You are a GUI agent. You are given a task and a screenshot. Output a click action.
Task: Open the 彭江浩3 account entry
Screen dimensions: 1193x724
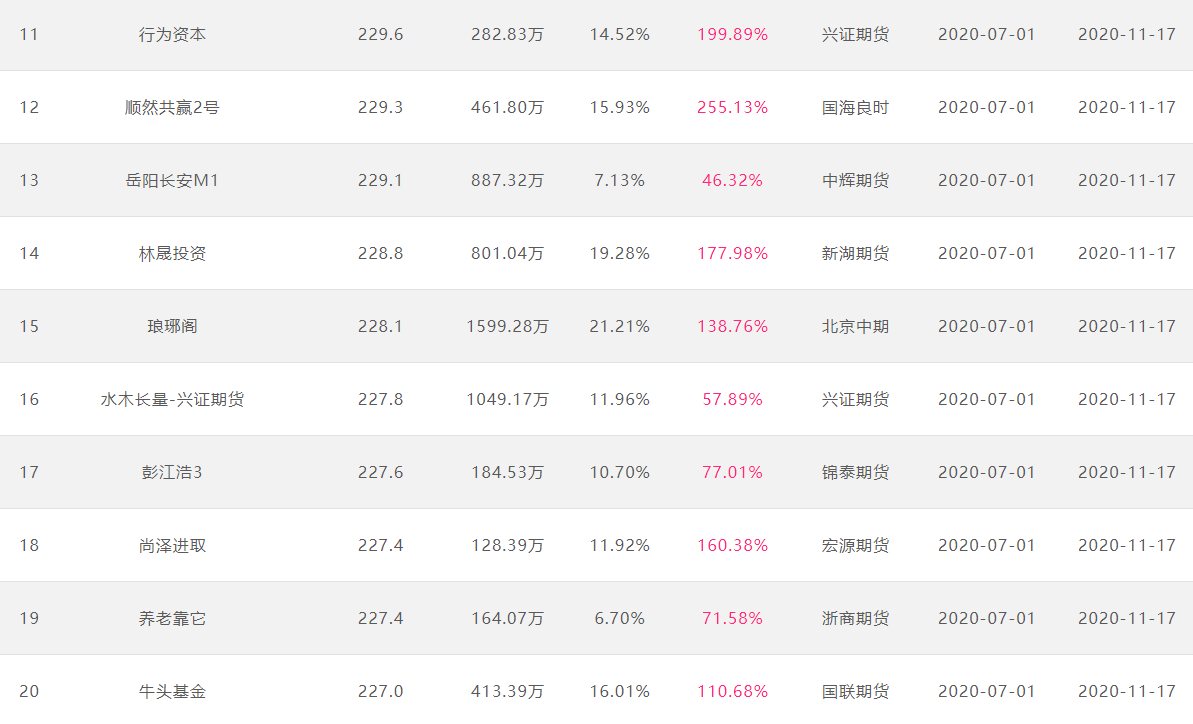172,473
